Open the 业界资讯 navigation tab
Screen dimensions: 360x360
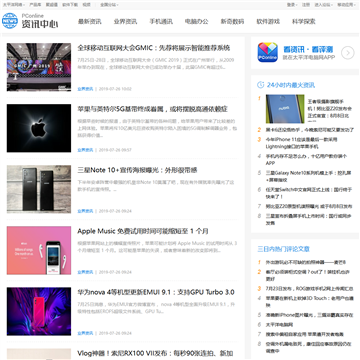(125, 22)
